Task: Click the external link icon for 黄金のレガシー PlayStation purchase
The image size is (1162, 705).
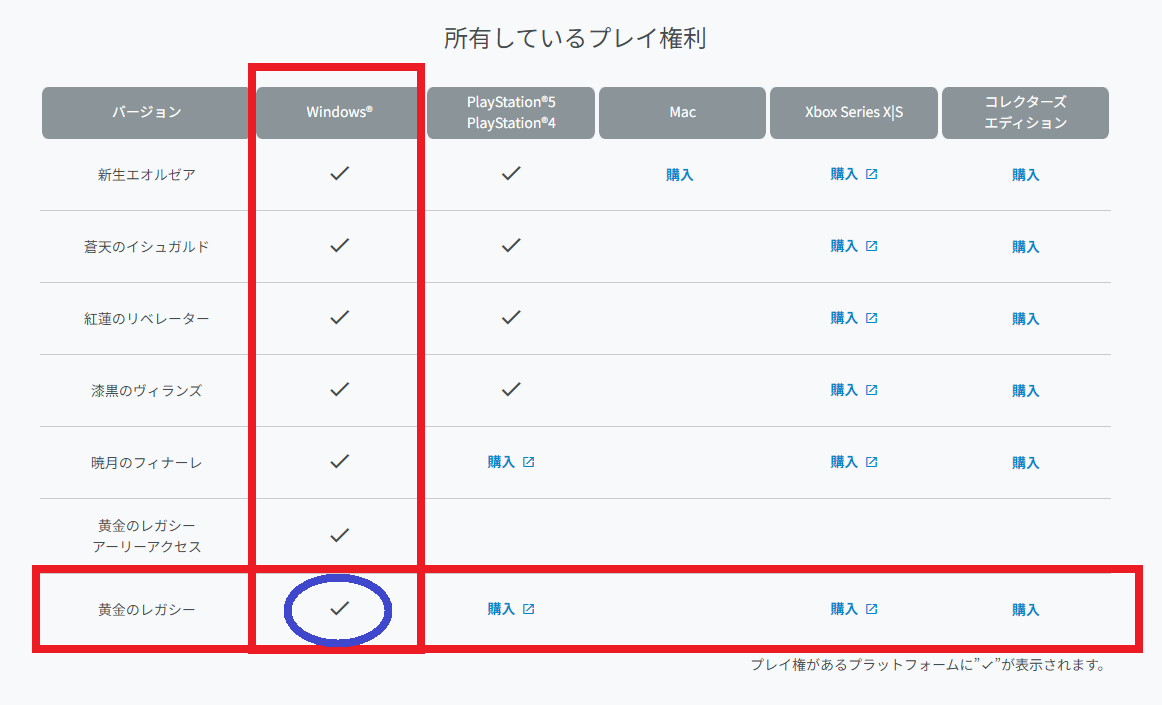Action: pos(530,608)
